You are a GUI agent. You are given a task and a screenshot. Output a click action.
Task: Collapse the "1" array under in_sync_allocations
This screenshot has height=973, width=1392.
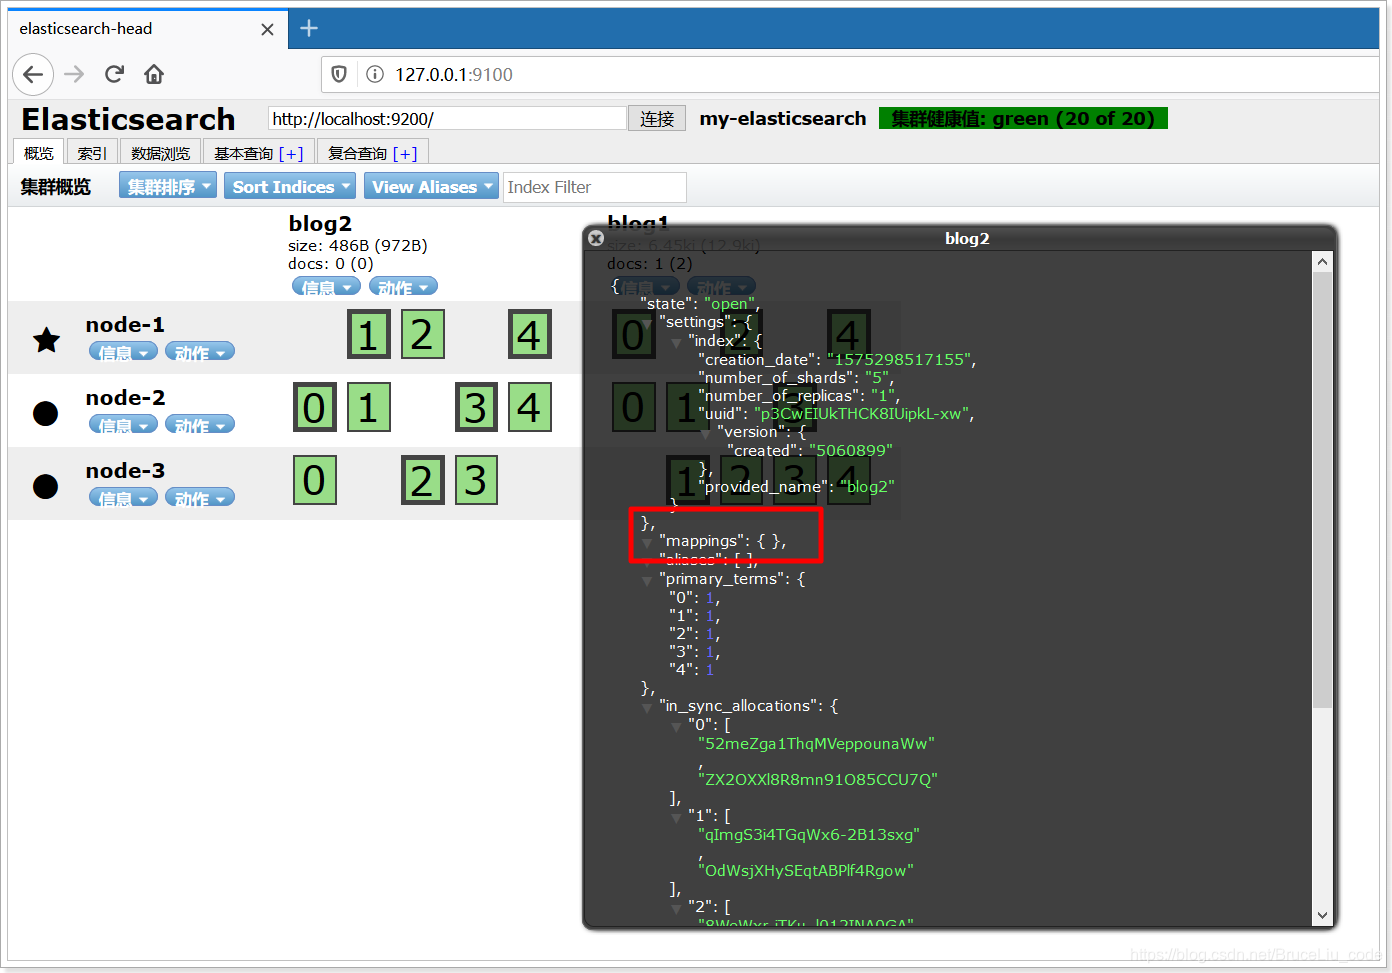[676, 817]
